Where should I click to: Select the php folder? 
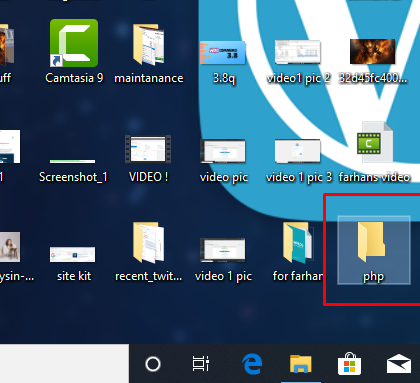click(x=374, y=250)
